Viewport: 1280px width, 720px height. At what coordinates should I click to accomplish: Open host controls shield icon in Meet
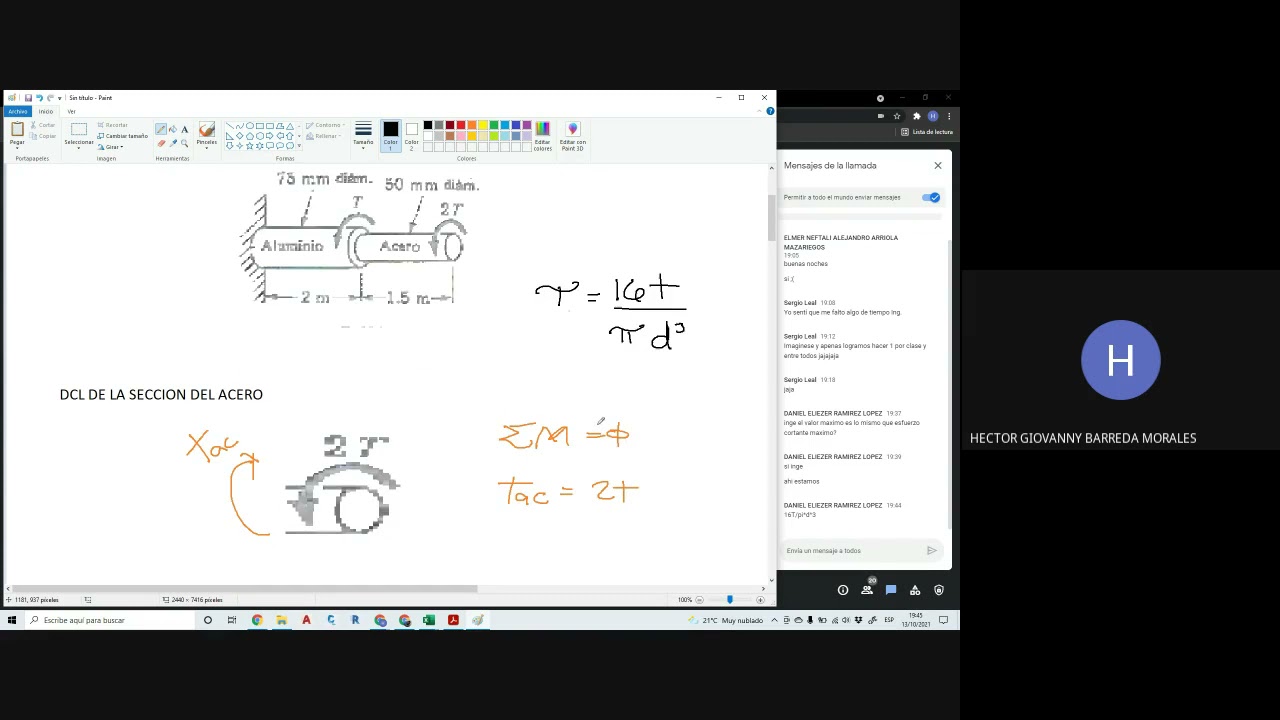(x=939, y=590)
